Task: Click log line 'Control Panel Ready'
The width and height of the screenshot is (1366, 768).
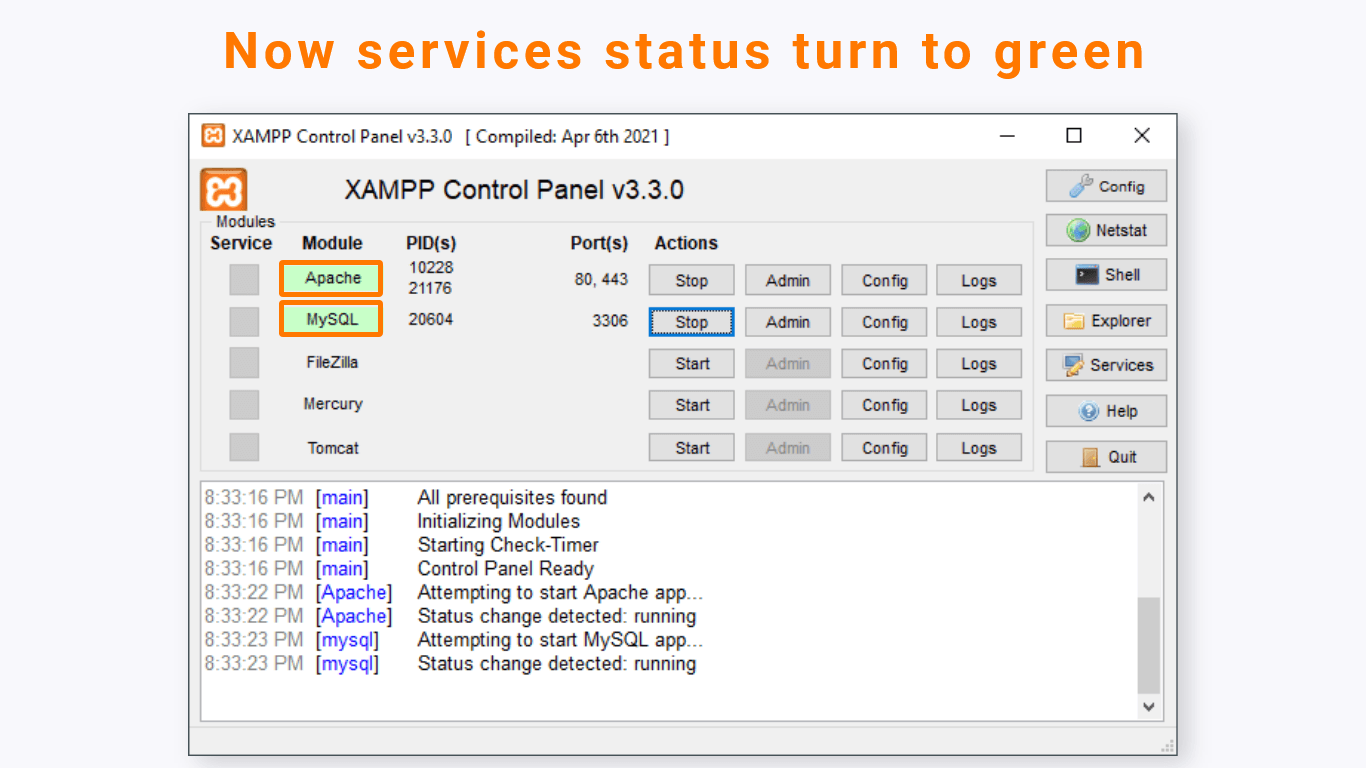Action: 505,569
